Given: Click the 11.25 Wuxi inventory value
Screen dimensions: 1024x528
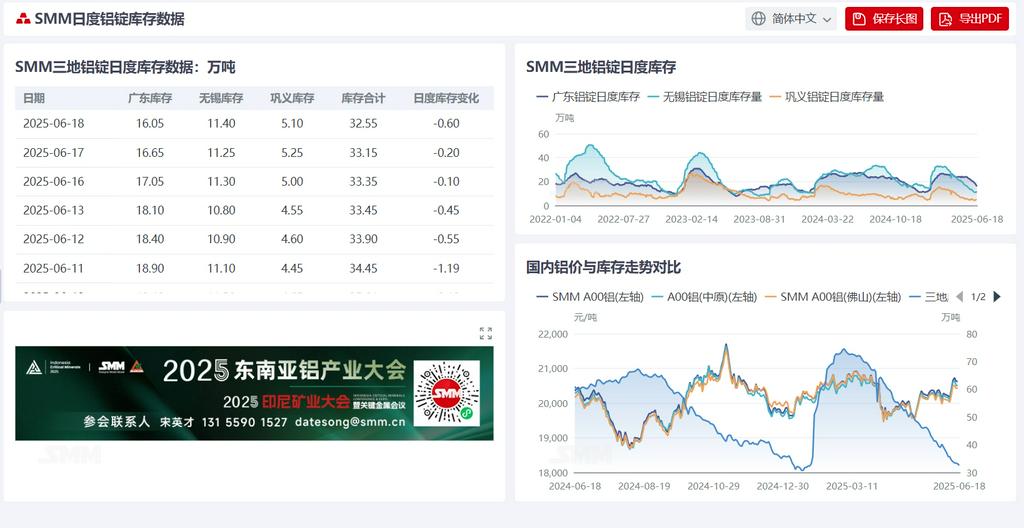Looking at the screenshot, I should point(221,152).
